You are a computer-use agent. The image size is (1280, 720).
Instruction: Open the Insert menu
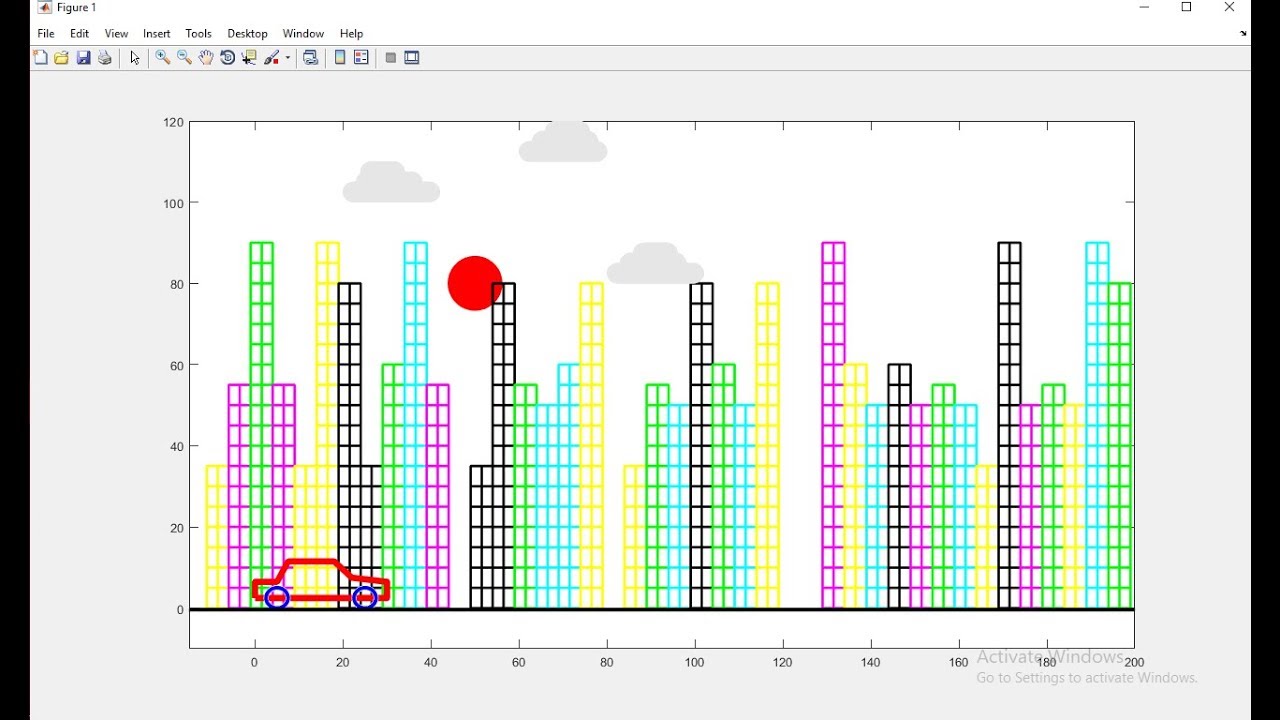(x=157, y=33)
